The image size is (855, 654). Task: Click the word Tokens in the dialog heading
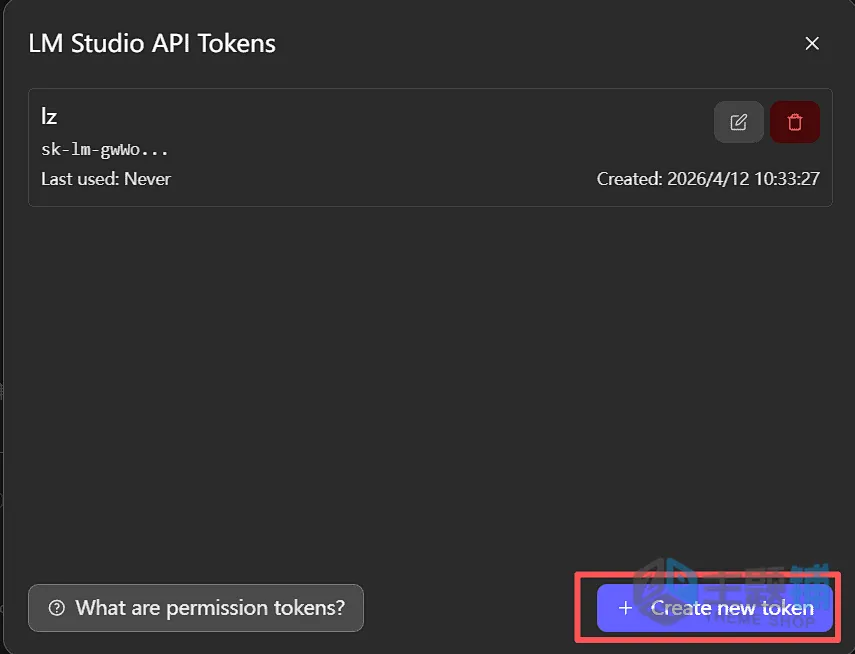pyautogui.click(x=237, y=44)
